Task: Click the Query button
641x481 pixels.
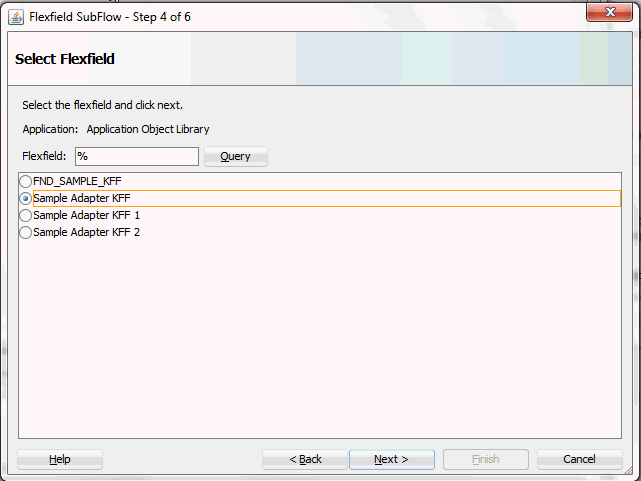Action: pyautogui.click(x=236, y=157)
